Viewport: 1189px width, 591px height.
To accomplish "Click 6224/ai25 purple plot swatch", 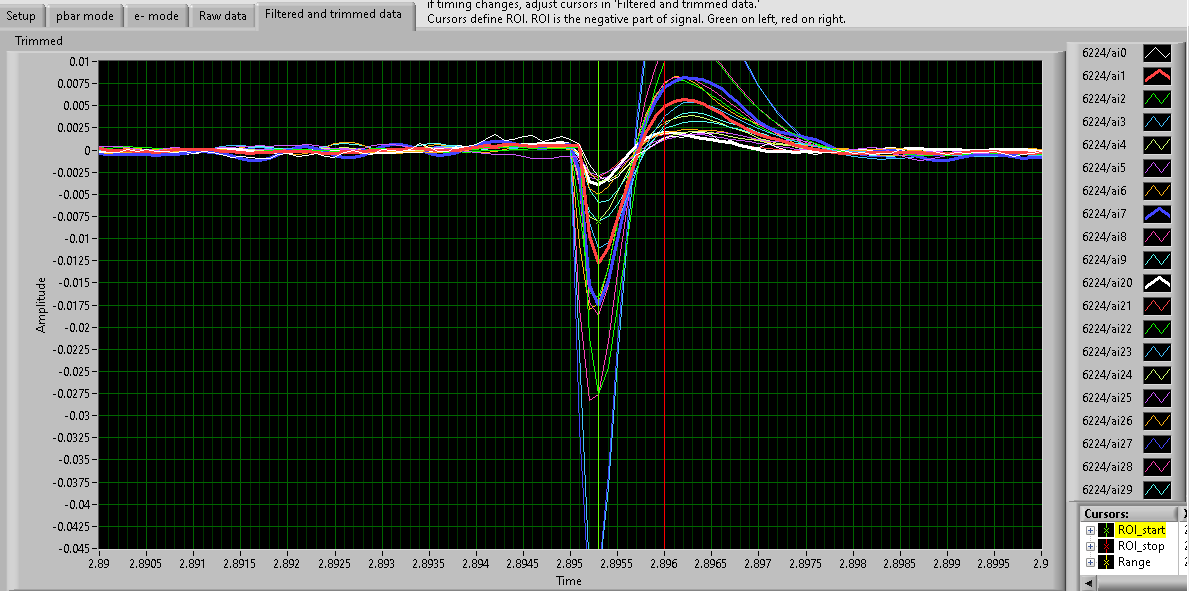I will pyautogui.click(x=1157, y=398).
